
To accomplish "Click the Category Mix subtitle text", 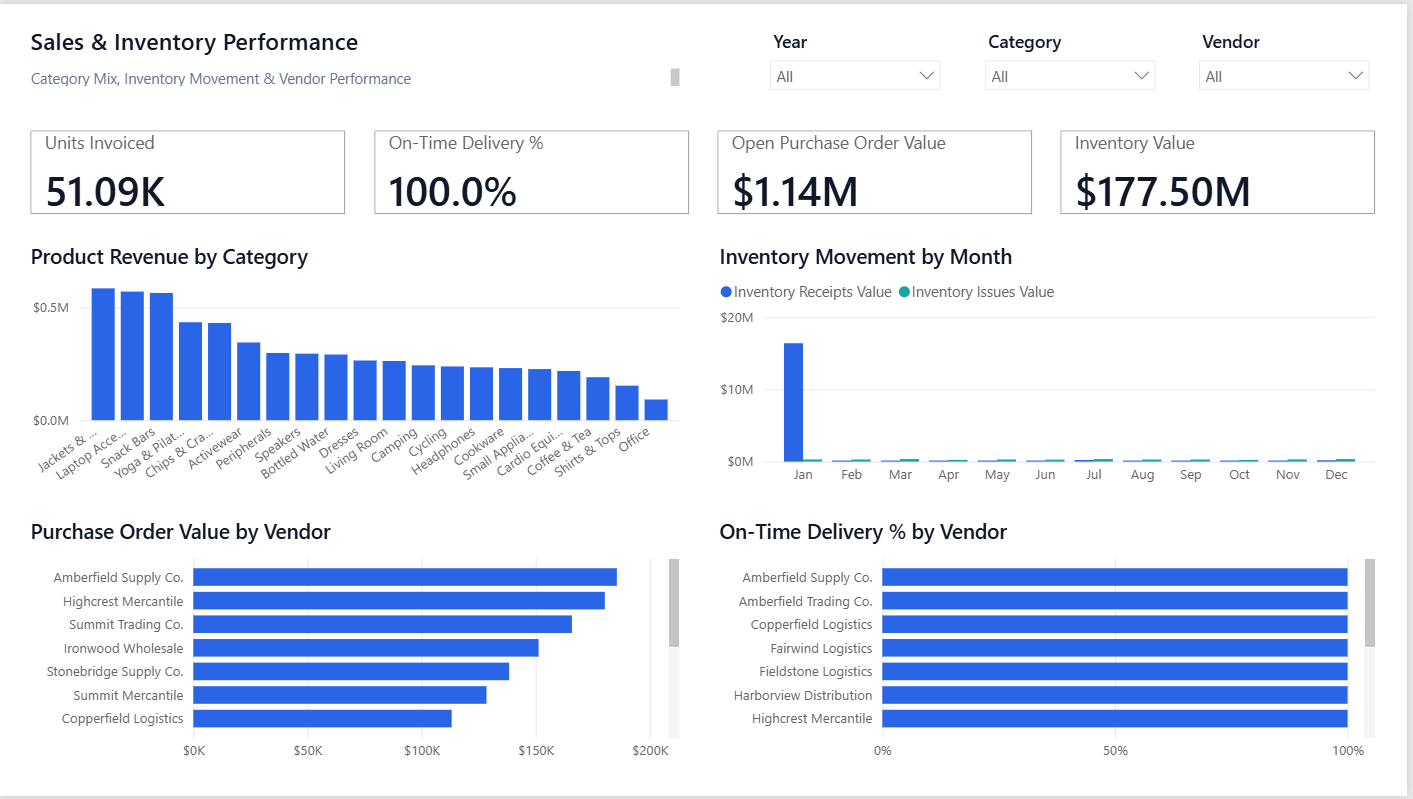I will pyautogui.click(x=221, y=79).
